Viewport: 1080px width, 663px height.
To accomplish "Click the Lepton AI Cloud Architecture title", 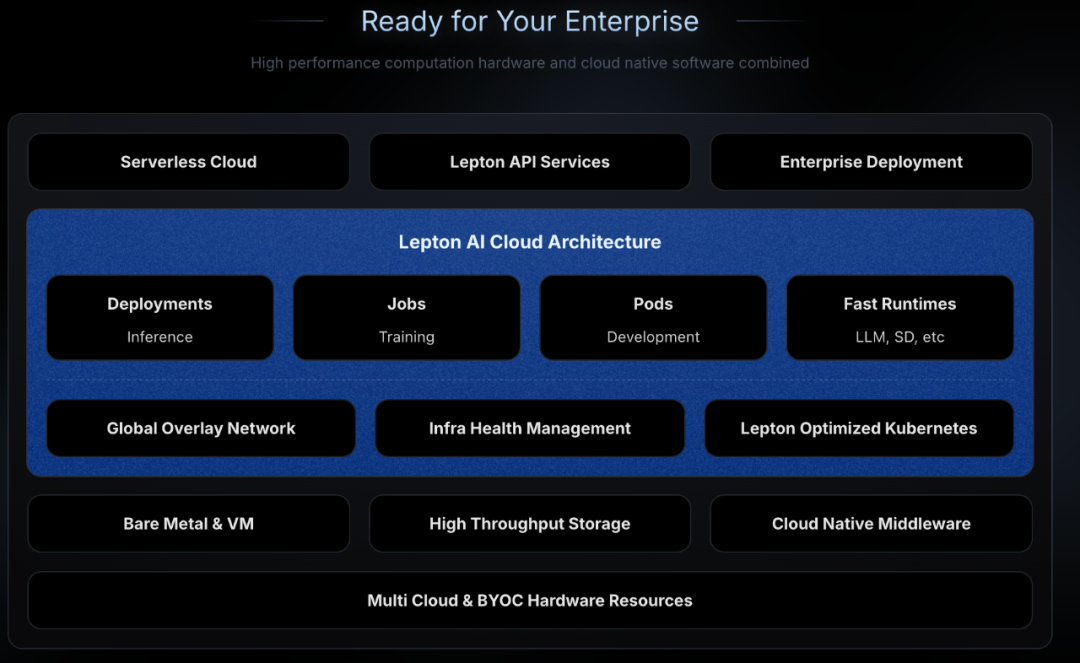I will click(x=530, y=242).
